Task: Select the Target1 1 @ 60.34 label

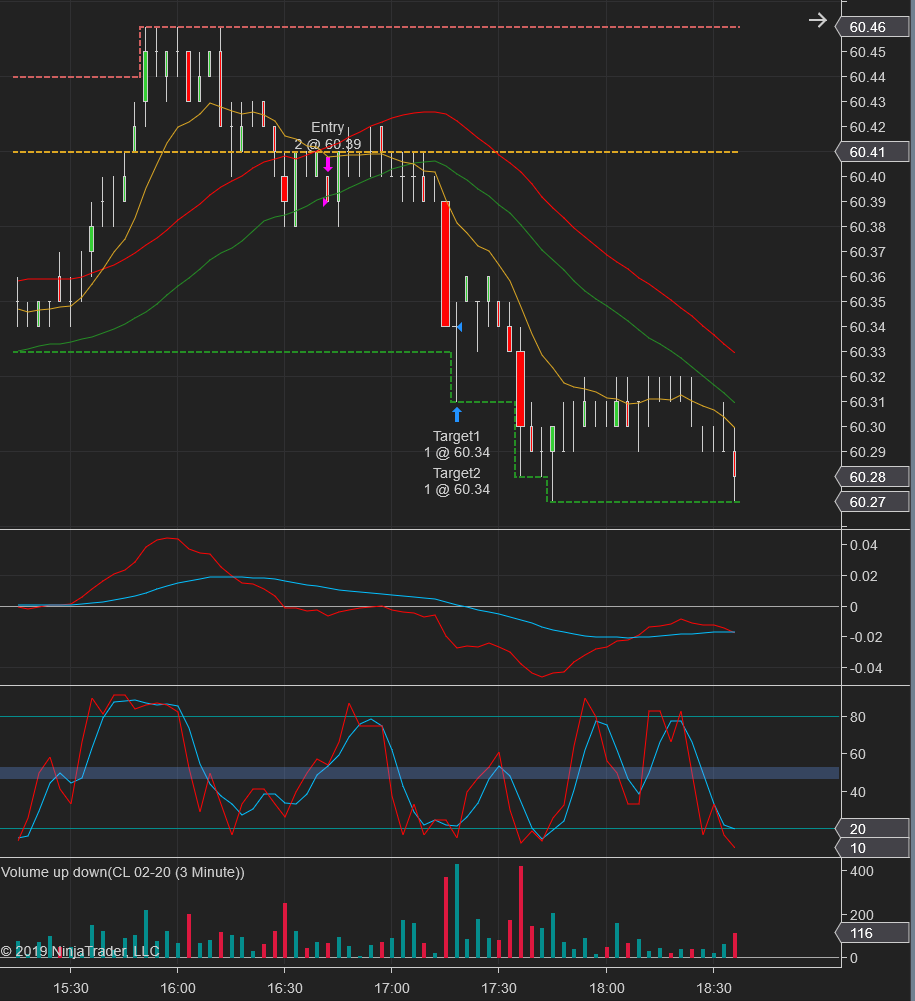Action: [457, 444]
